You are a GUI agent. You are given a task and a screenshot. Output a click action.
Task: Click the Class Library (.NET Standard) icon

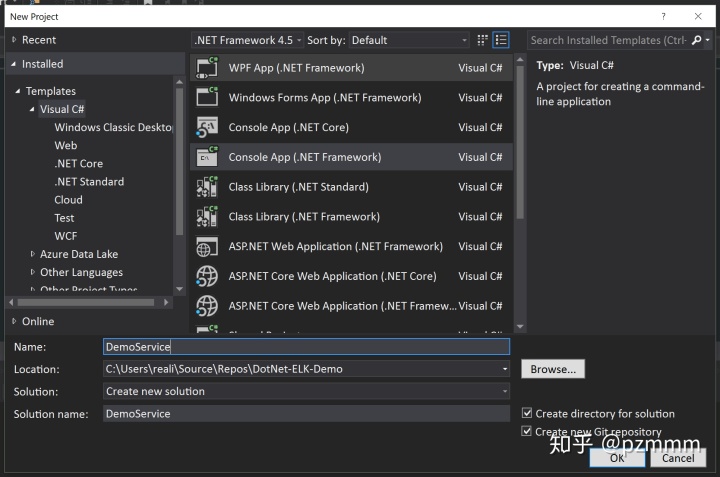[207, 187]
